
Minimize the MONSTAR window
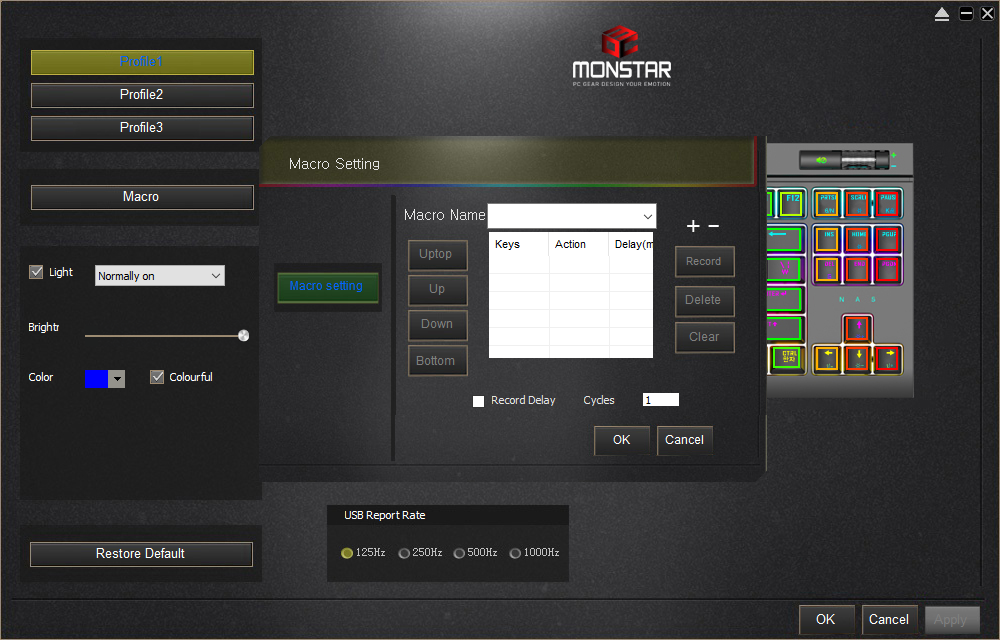tap(966, 14)
